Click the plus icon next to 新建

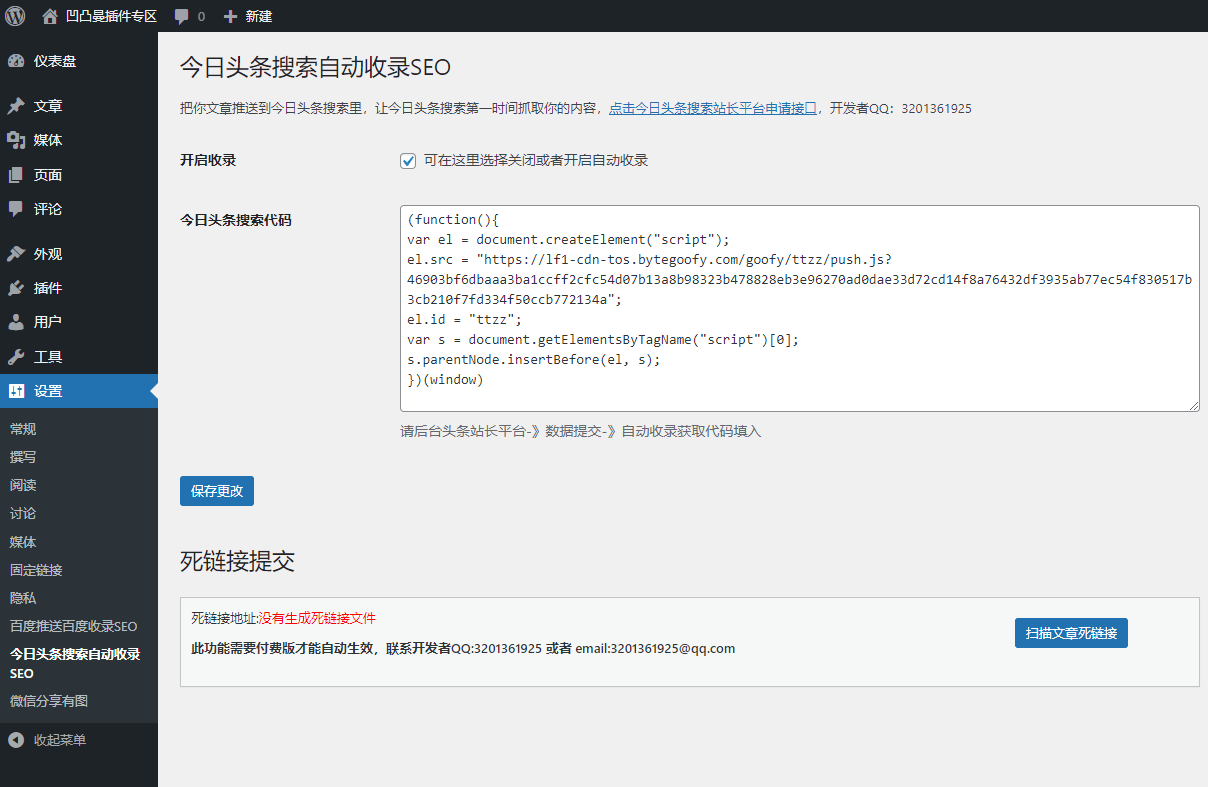pos(231,17)
